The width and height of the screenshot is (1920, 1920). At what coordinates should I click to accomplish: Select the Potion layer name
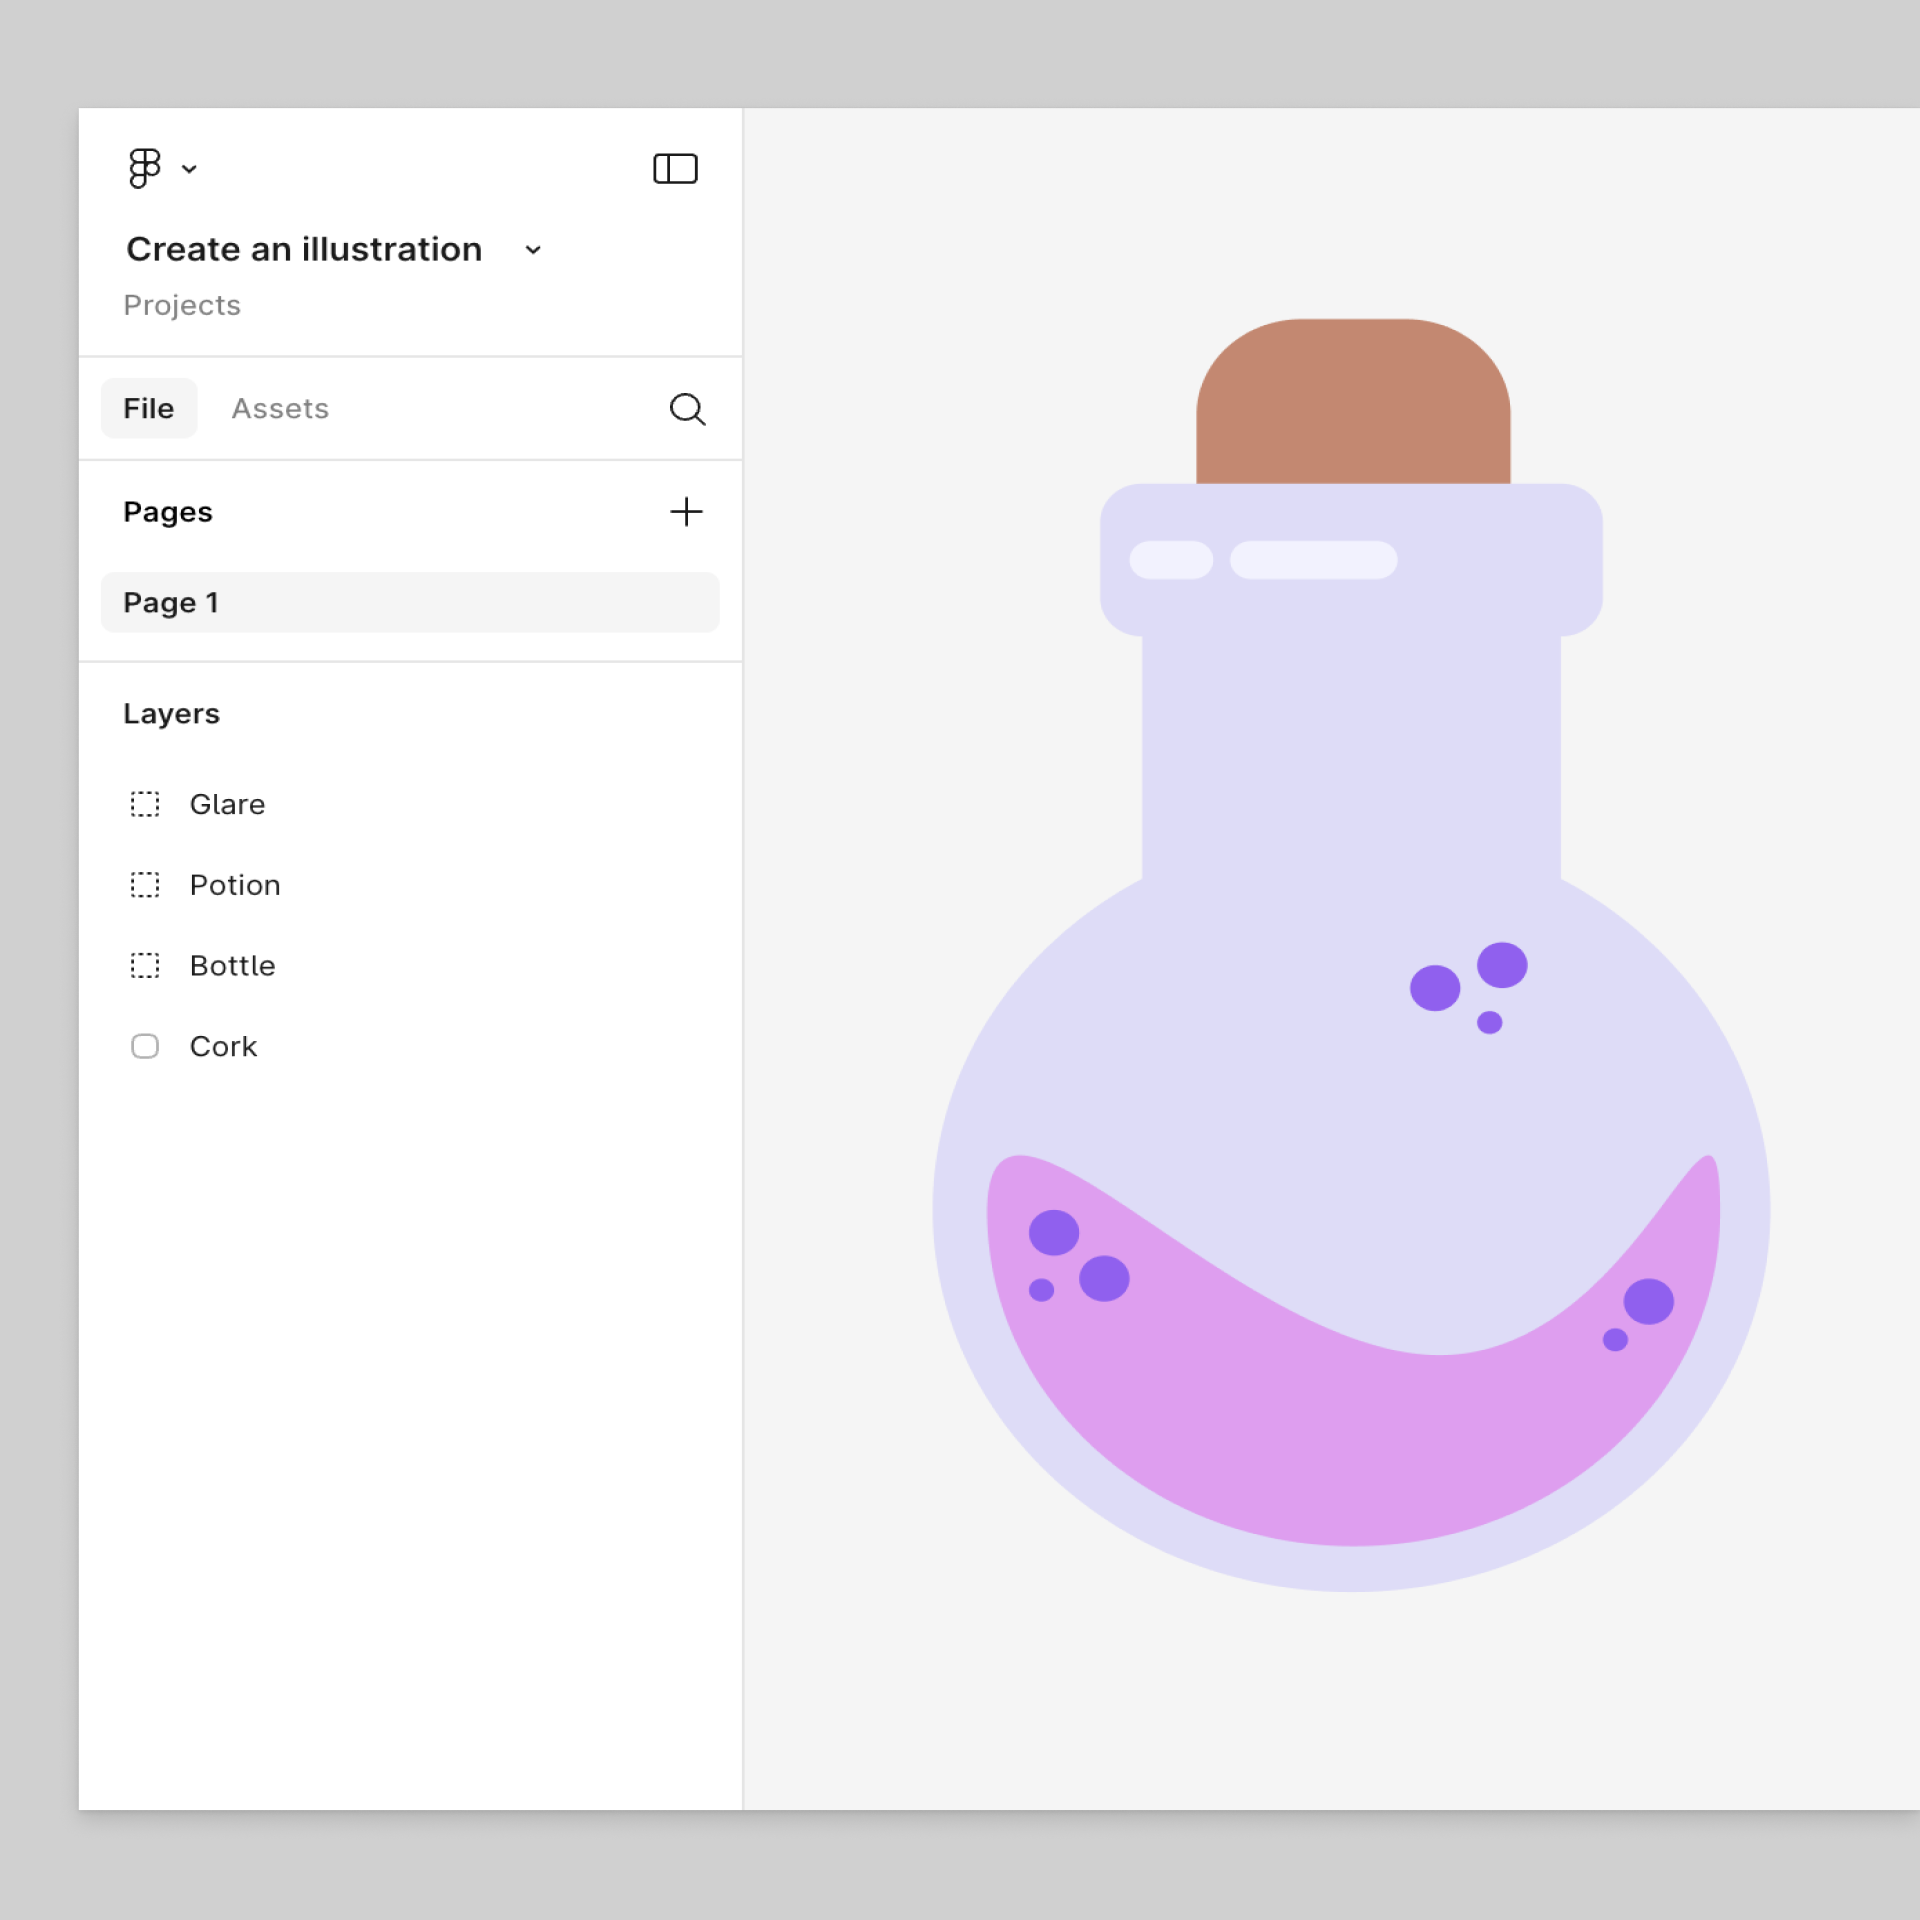[x=235, y=885]
